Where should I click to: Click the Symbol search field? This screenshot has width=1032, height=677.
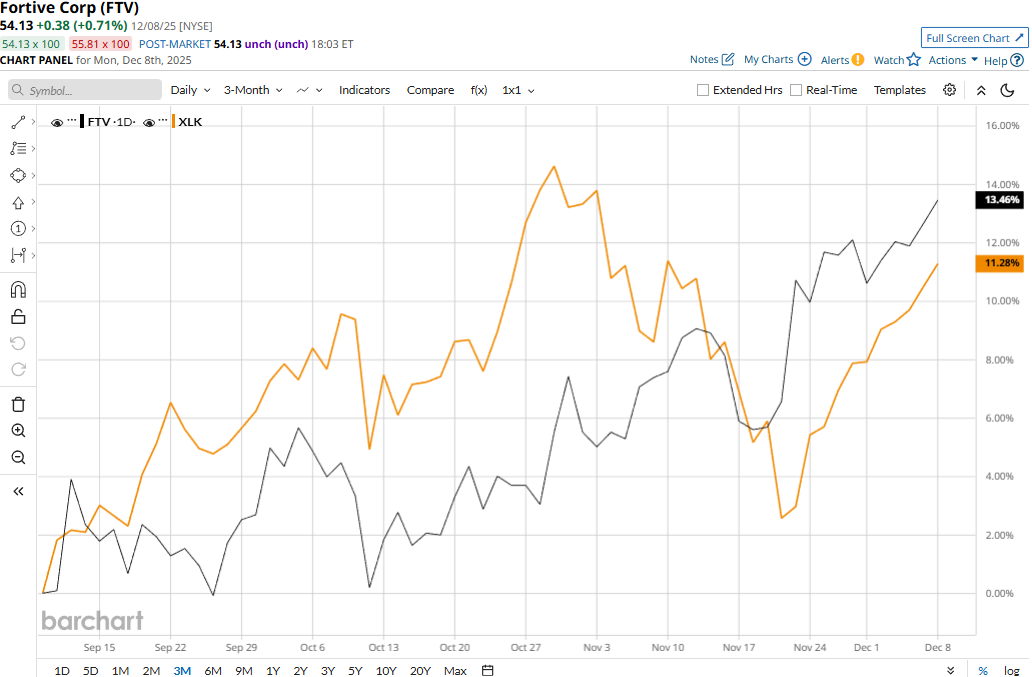click(x=85, y=90)
